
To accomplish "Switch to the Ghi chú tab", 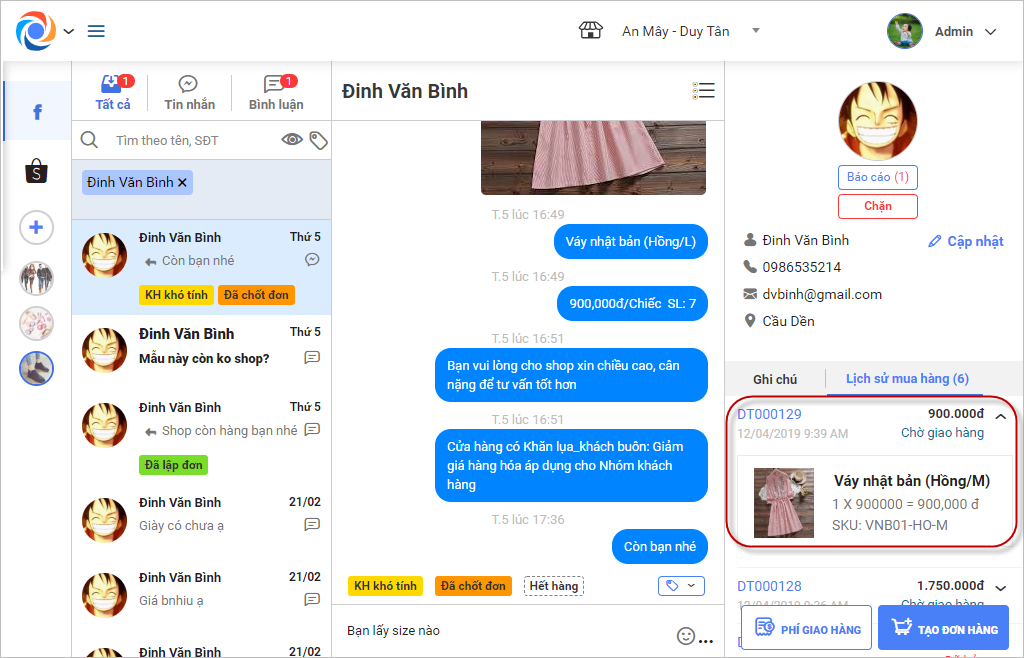I will (775, 379).
